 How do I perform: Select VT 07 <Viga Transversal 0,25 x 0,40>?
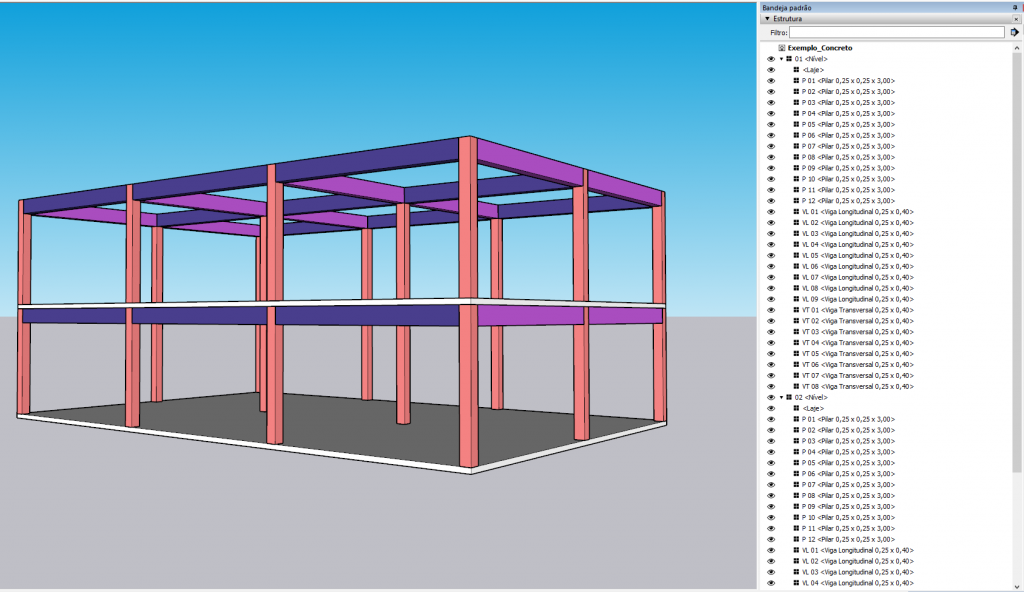point(858,376)
